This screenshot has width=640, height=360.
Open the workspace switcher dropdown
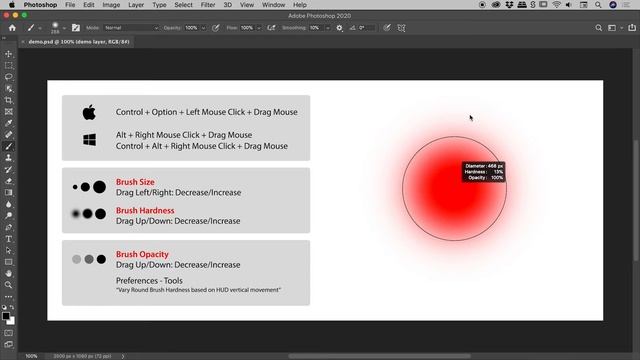click(614, 28)
